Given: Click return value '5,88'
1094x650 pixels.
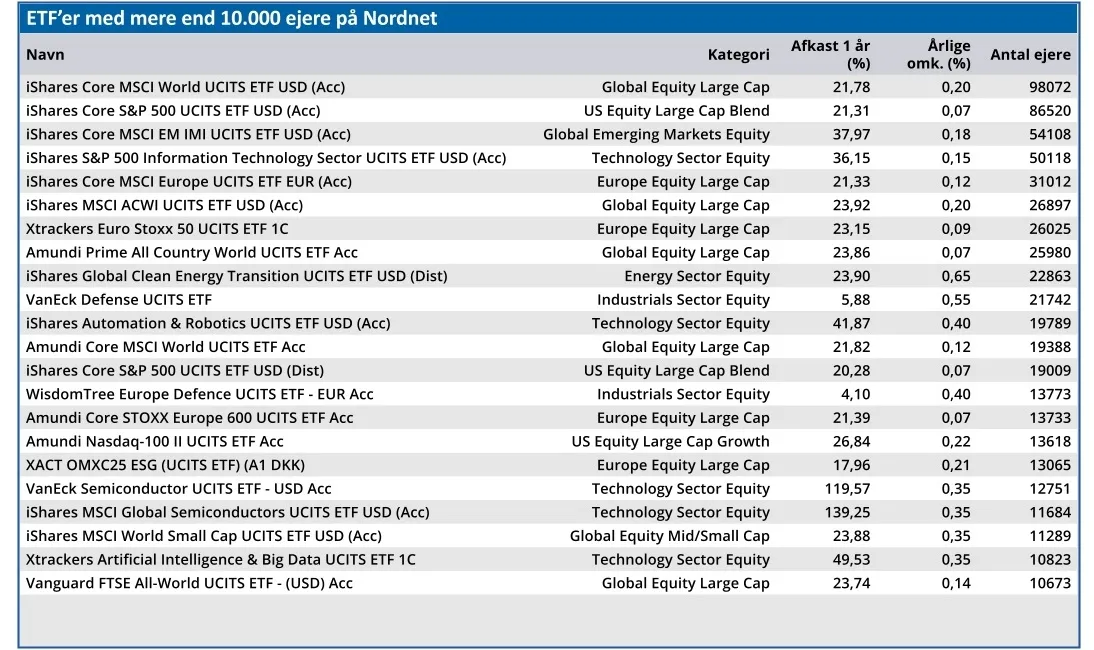Looking at the screenshot, I should tap(855, 300).
